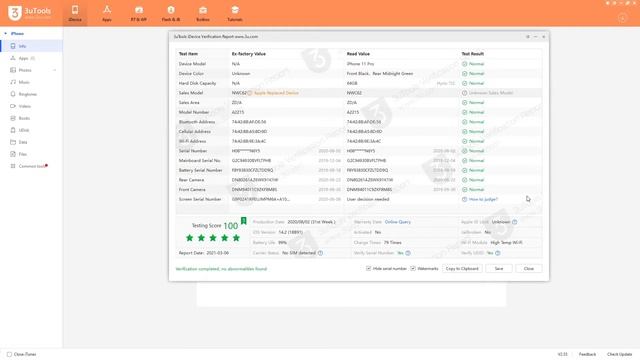The image size is (640, 360).
Task: Click help icon beside Verify UDID
Action: 498,253
